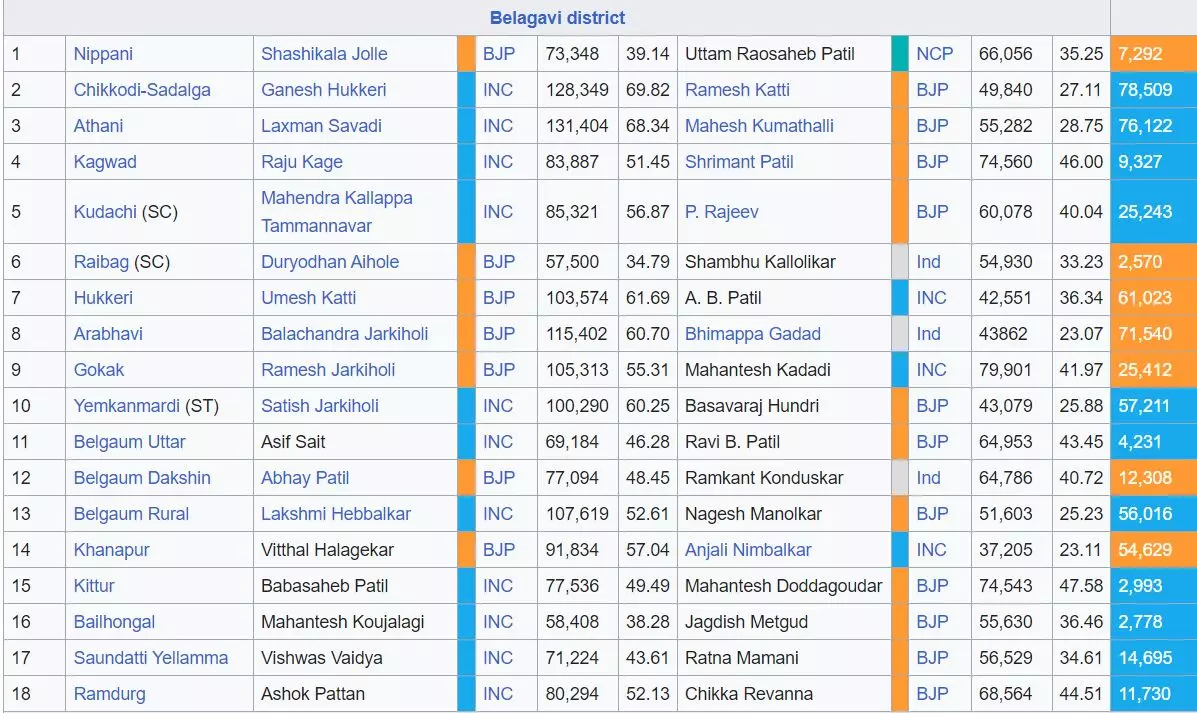Screen dimensions: 1197x713
Task: Click the Mahendra Kallappa Tammannavar link
Action: pos(337,211)
